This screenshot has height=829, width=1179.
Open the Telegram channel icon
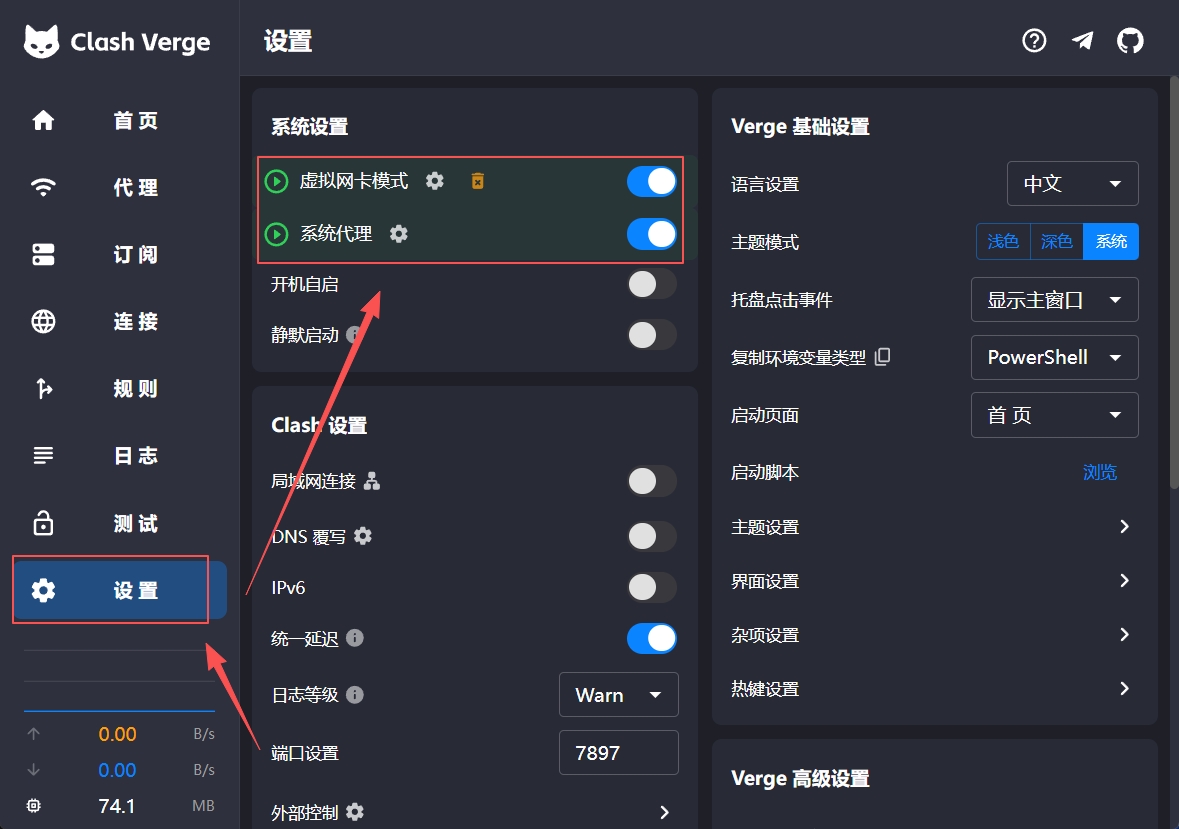pyautogui.click(x=1082, y=41)
